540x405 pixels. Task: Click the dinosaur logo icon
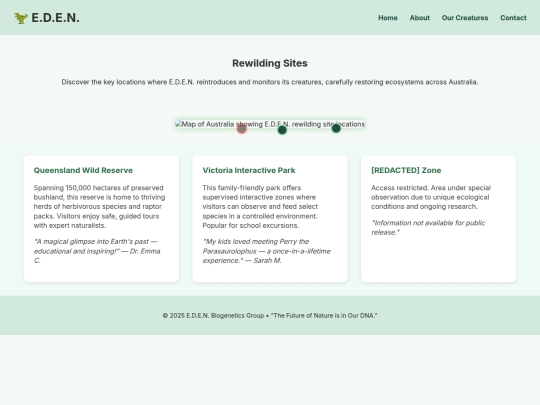(x=21, y=18)
